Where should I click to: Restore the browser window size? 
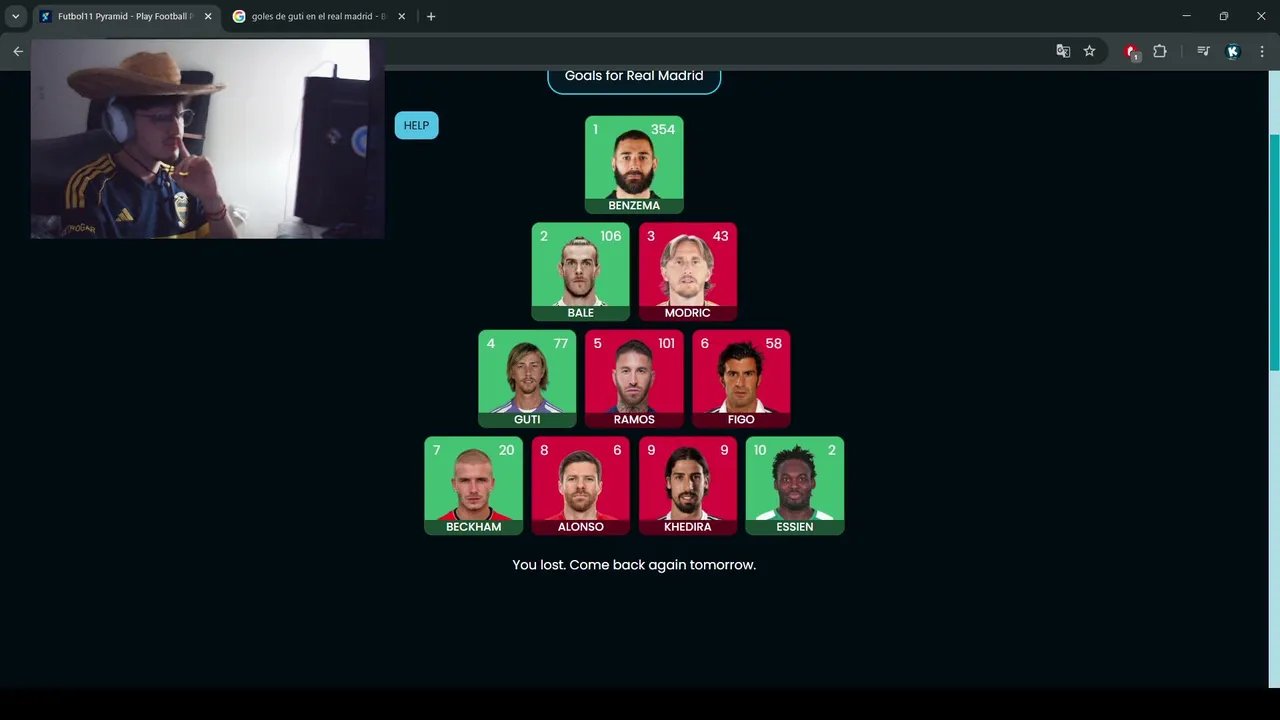coord(1223,16)
